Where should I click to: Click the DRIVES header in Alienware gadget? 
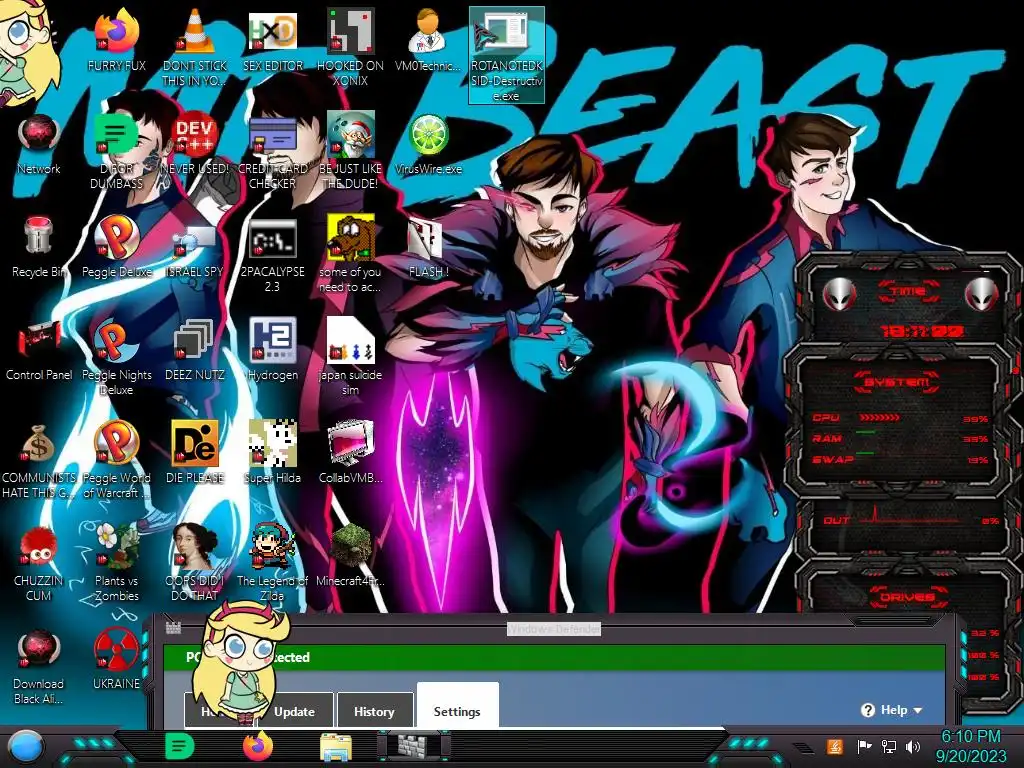[x=906, y=597]
